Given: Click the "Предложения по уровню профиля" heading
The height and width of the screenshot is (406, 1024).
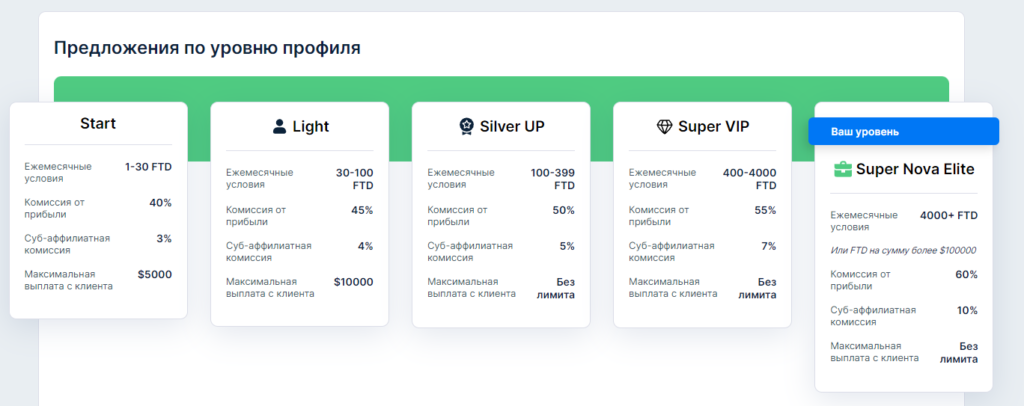Looking at the screenshot, I should [x=207, y=48].
